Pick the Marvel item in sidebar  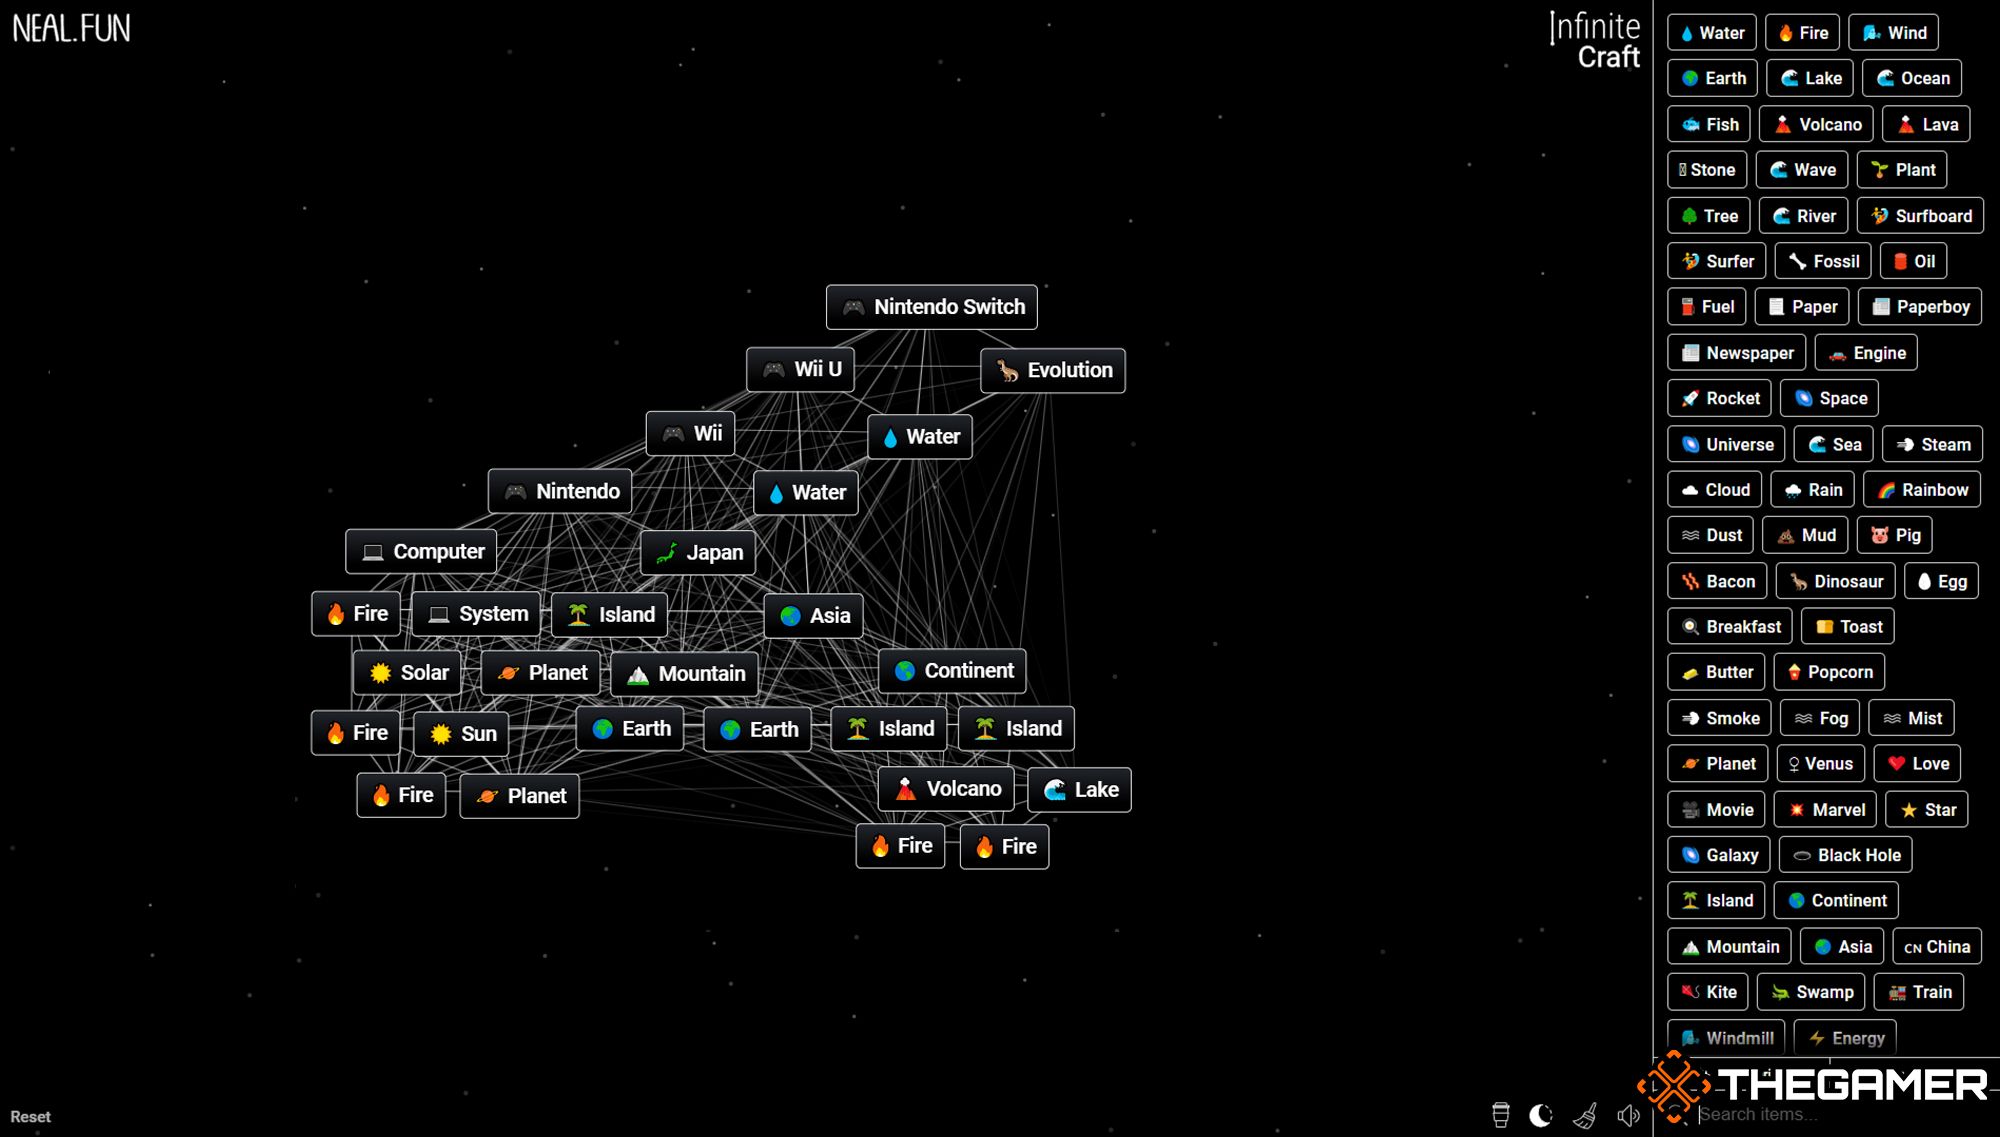1825,810
